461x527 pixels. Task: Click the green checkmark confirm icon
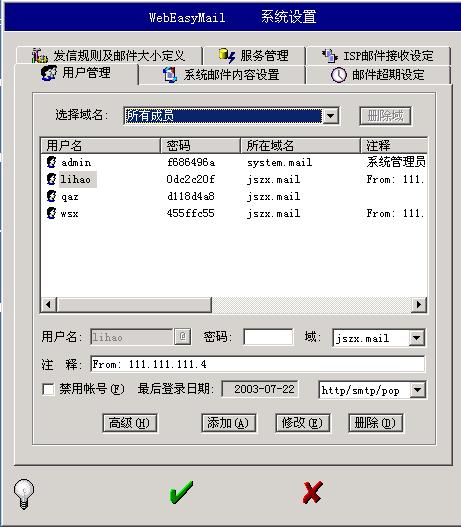click(181, 492)
